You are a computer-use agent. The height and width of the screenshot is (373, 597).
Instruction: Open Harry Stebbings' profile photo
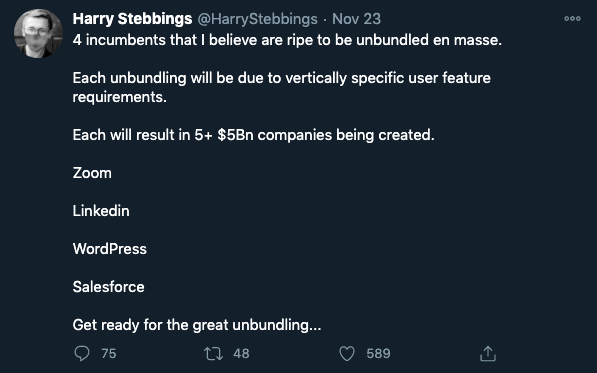[38, 33]
